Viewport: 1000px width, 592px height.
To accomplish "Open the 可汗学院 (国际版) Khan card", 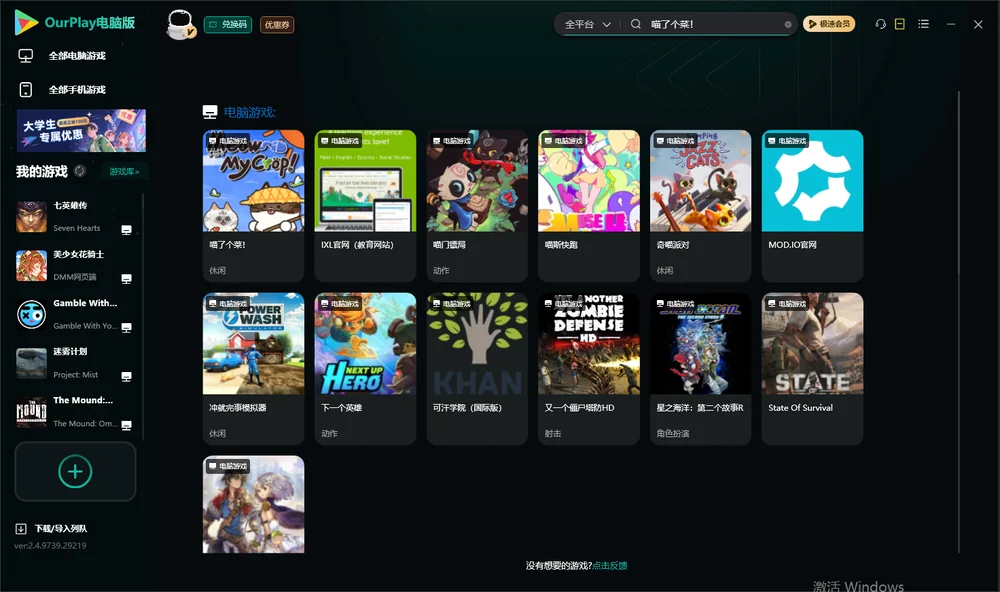I will pos(477,369).
